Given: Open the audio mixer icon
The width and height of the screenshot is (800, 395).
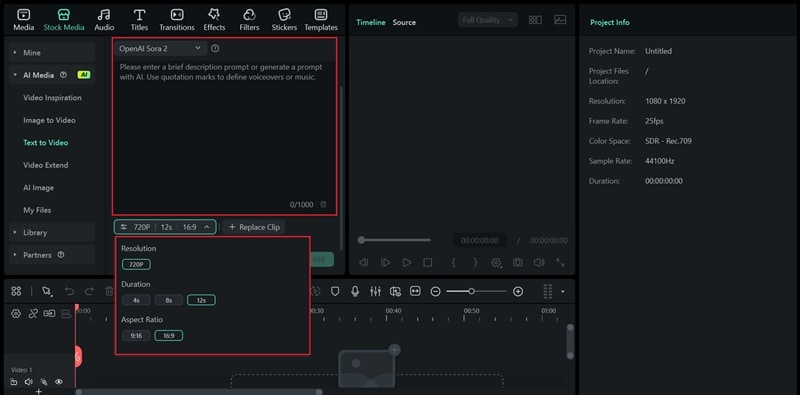Looking at the screenshot, I should [x=375, y=291].
